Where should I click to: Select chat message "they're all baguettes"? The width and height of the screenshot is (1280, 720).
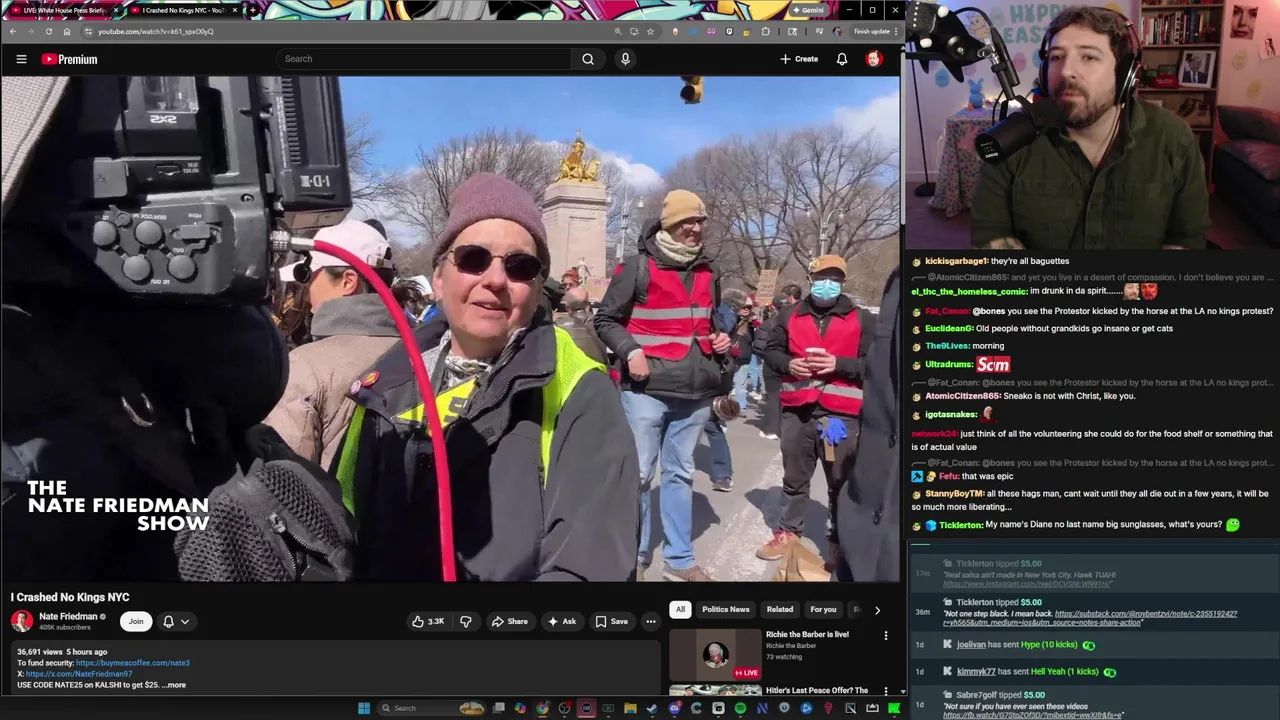1030,261
